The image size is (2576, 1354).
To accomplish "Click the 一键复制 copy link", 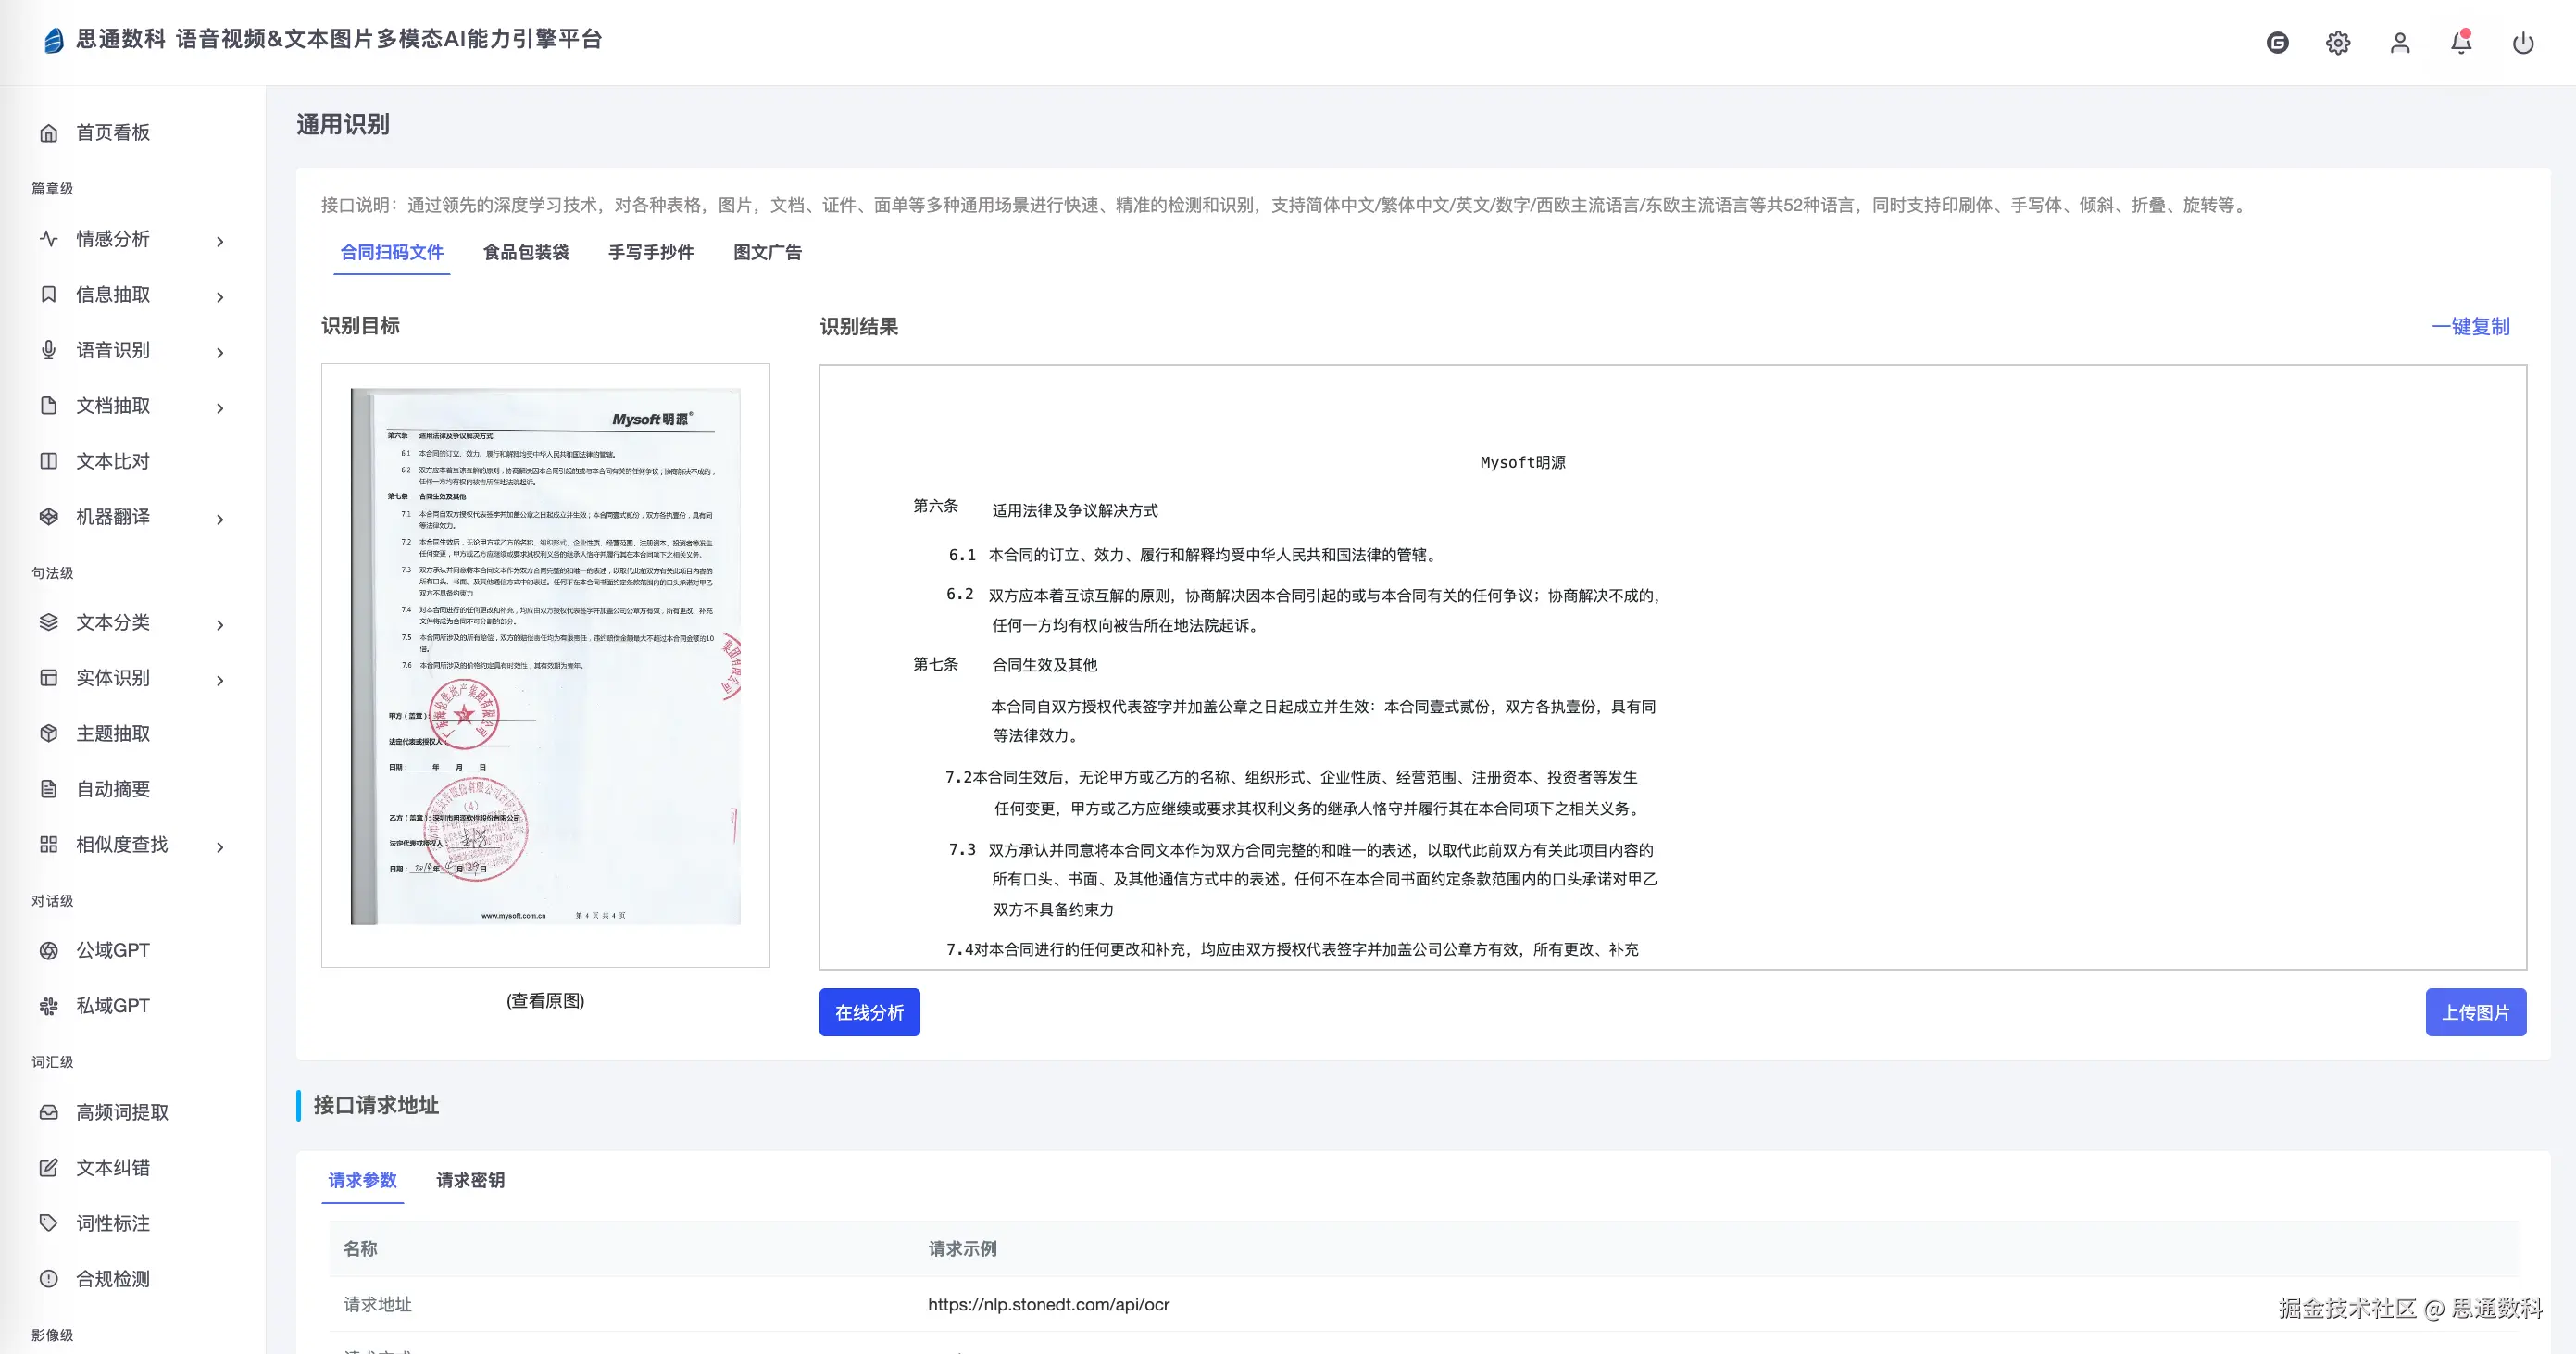I will click(2470, 326).
